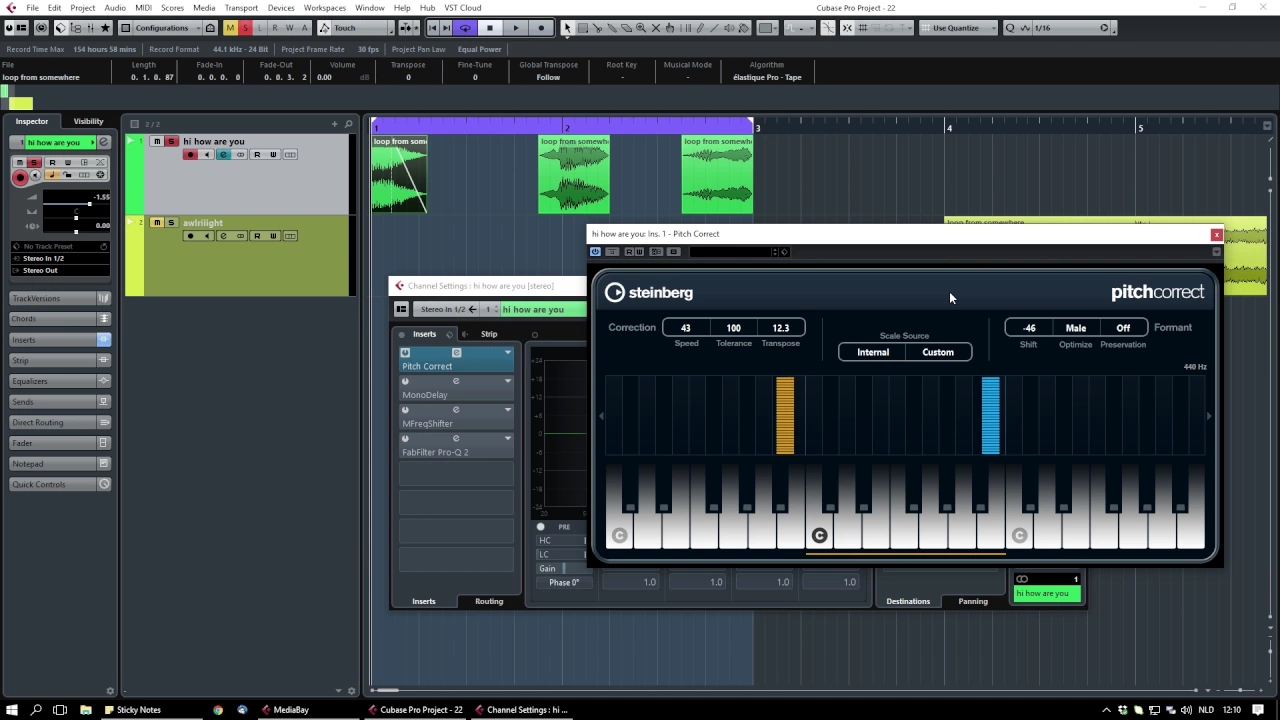Start playback with the transport Play button
The image size is (1280, 720).
coord(516,28)
